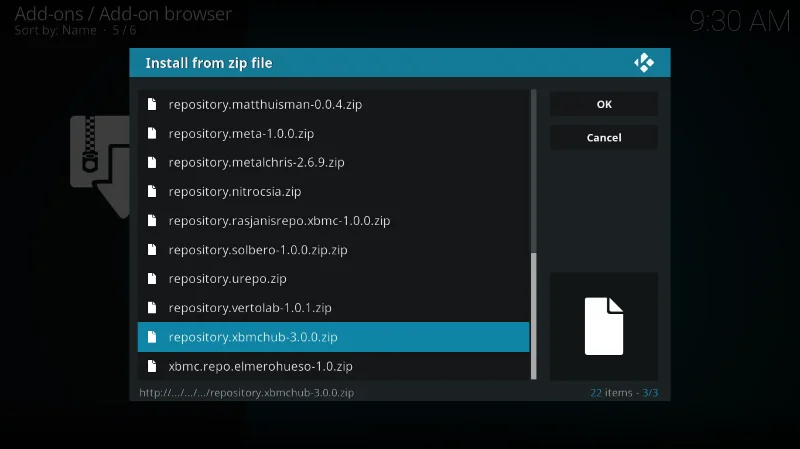
Task: Click the http path text in footer
Action: 246,392
